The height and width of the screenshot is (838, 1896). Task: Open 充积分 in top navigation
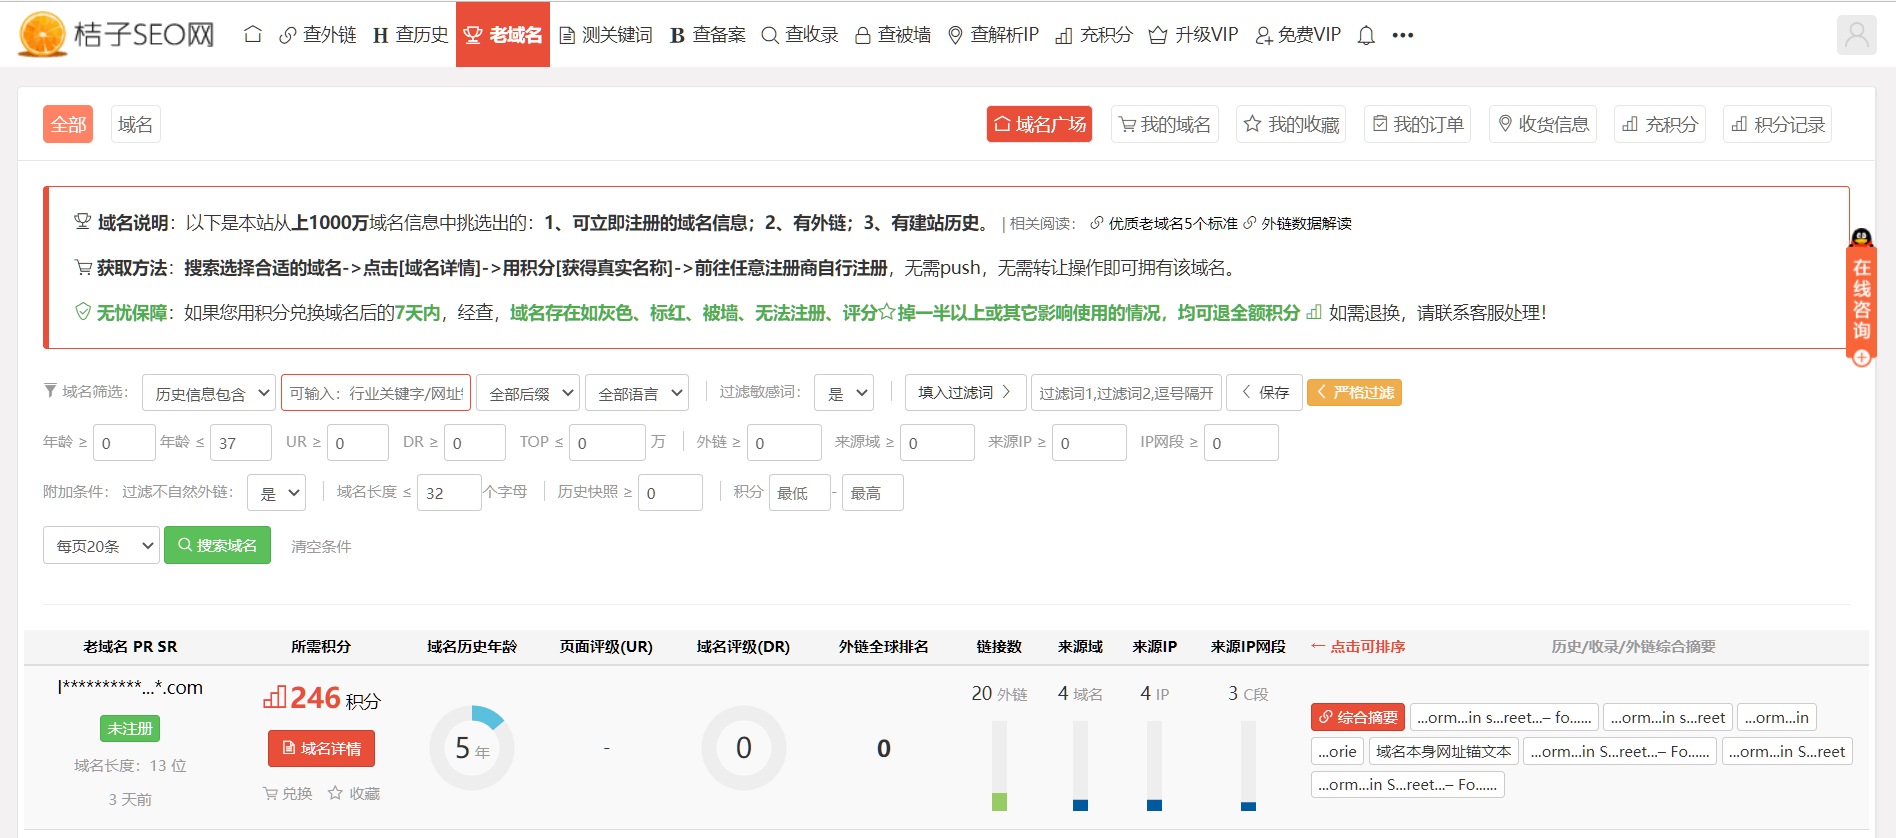[x=1094, y=35]
